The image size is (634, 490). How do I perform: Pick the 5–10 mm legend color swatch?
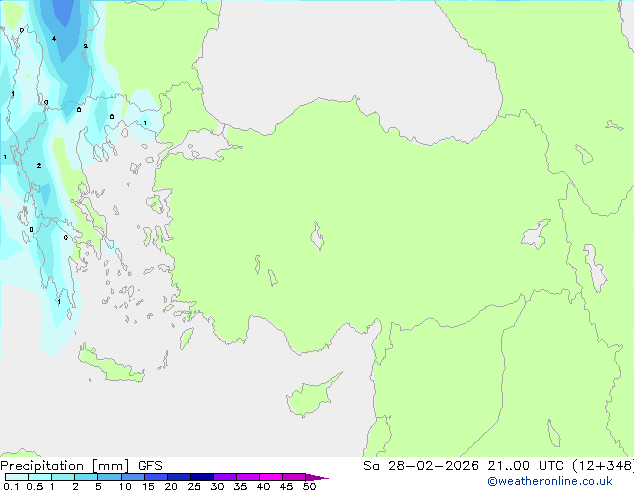point(109,477)
